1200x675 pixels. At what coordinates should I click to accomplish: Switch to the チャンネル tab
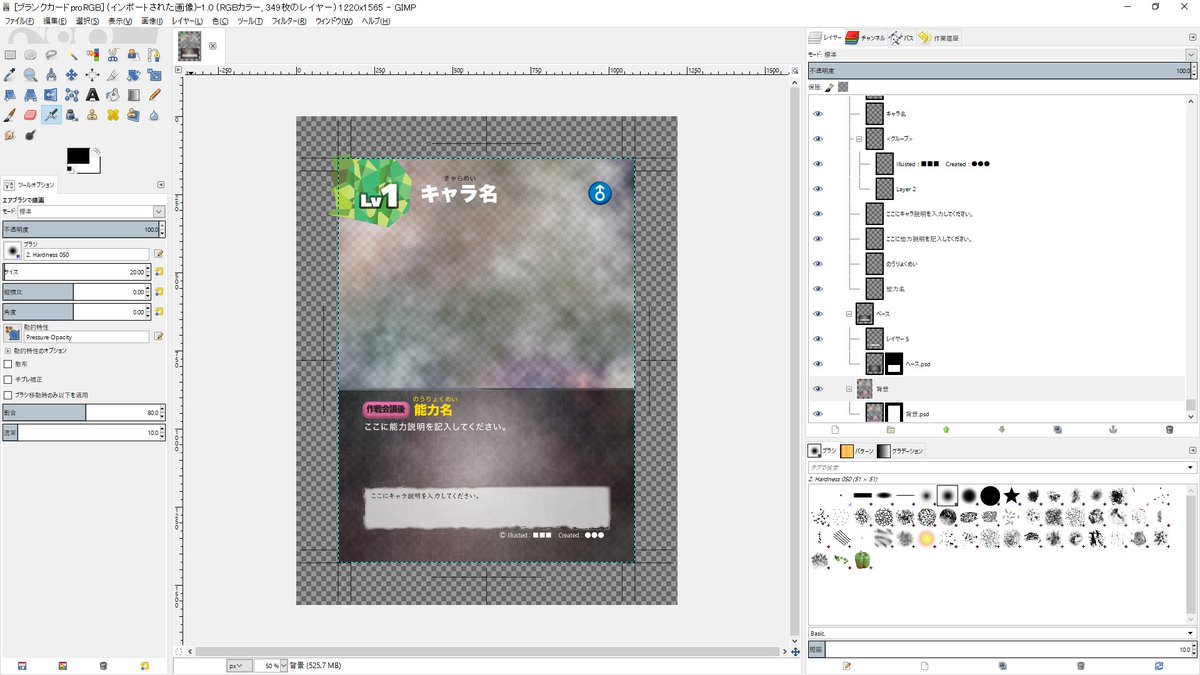[864, 38]
